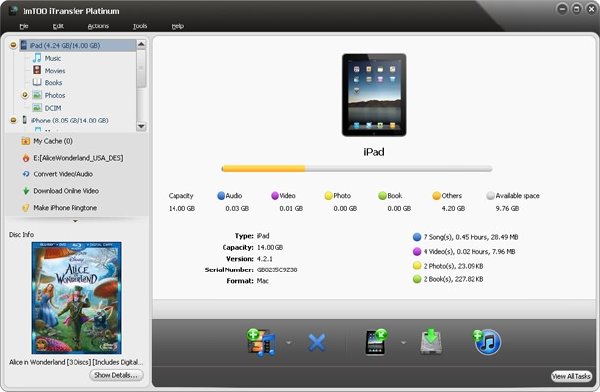Open the Help menu
This screenshot has width=600, height=392.
178,26
